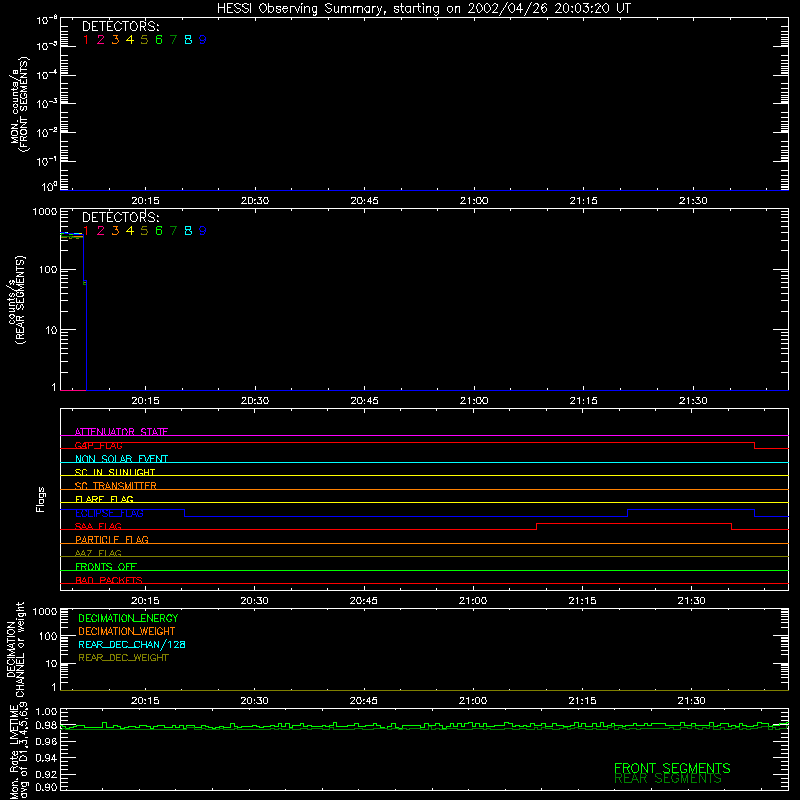Screen dimensions: 800x800
Task: Select detector 7 in front segments legend
Action: [173, 40]
